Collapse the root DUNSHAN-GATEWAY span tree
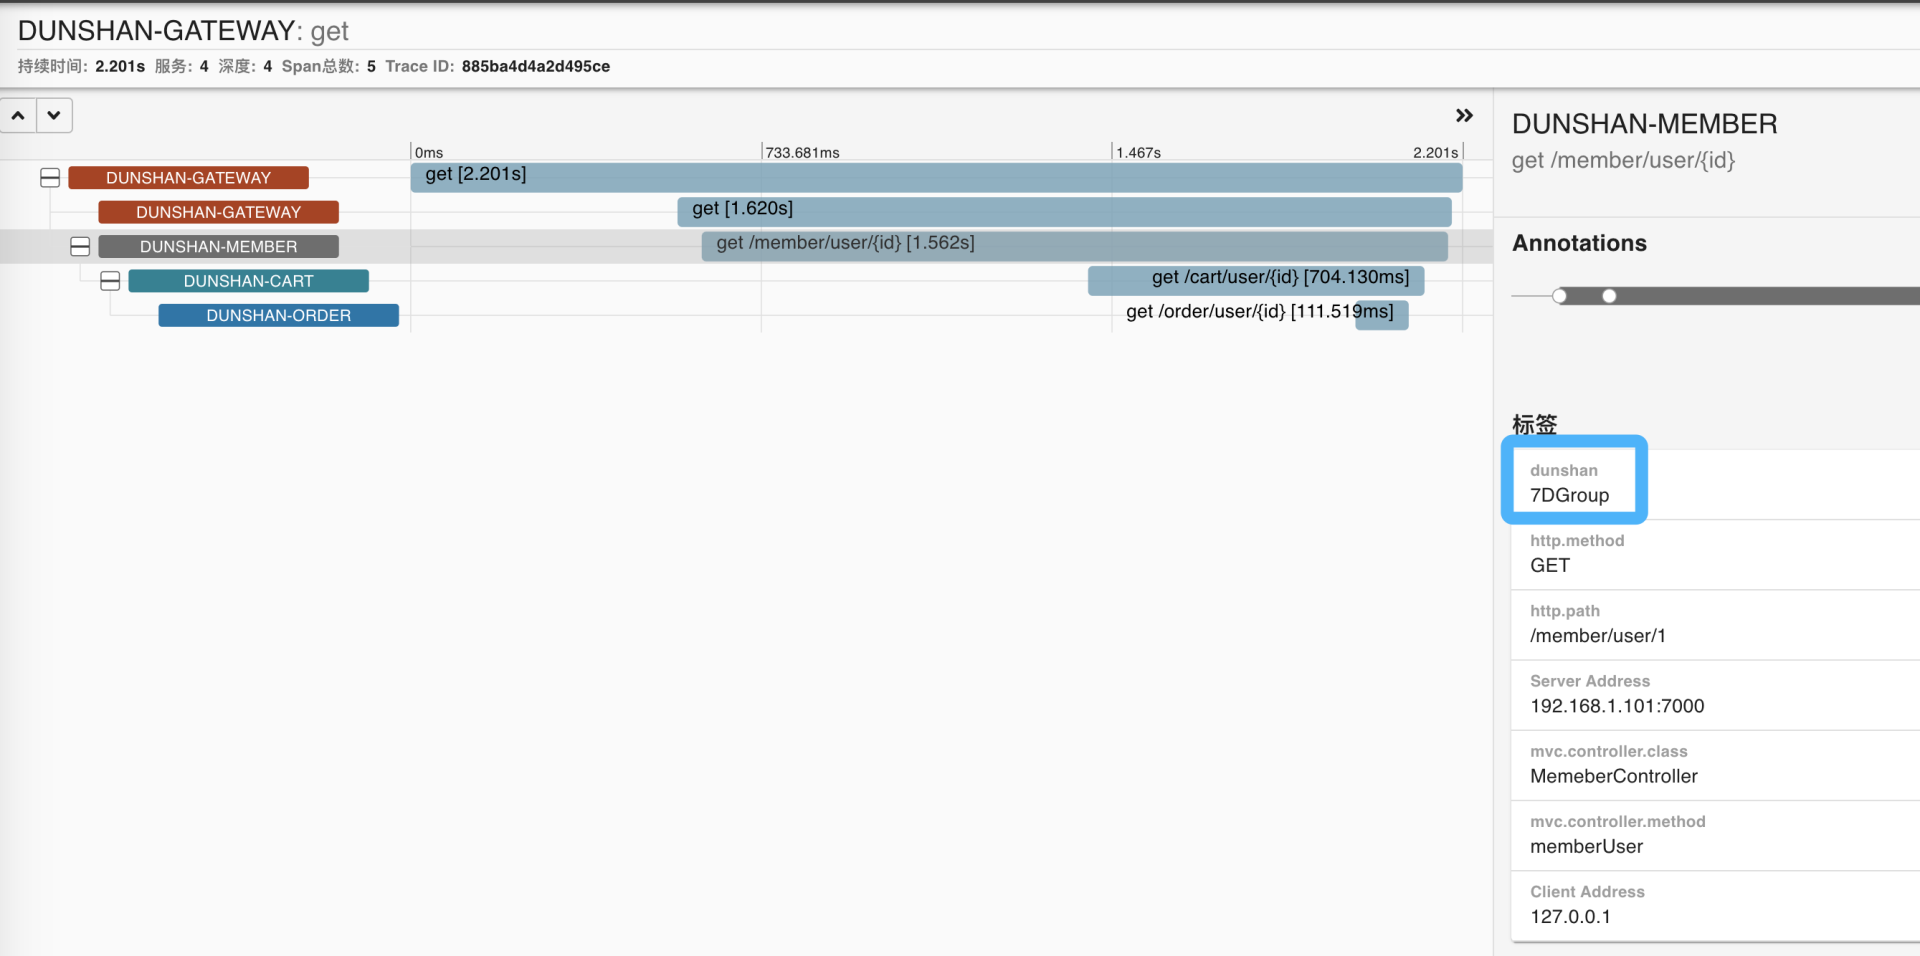 [50, 178]
